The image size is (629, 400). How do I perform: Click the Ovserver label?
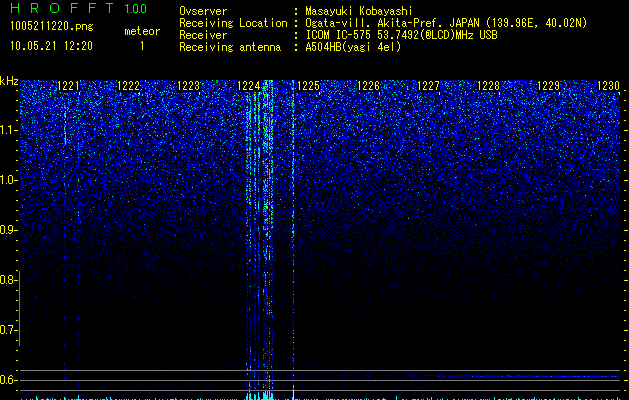coord(203,11)
